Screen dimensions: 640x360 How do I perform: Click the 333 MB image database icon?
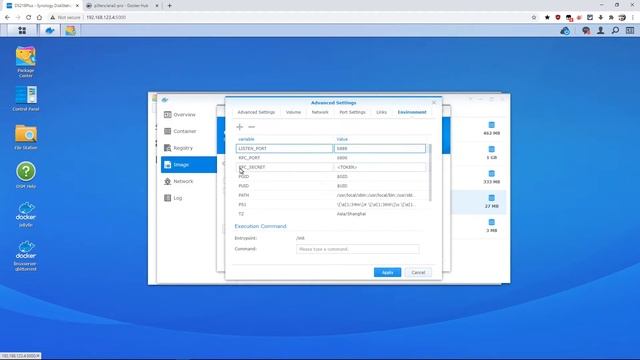[491, 173]
